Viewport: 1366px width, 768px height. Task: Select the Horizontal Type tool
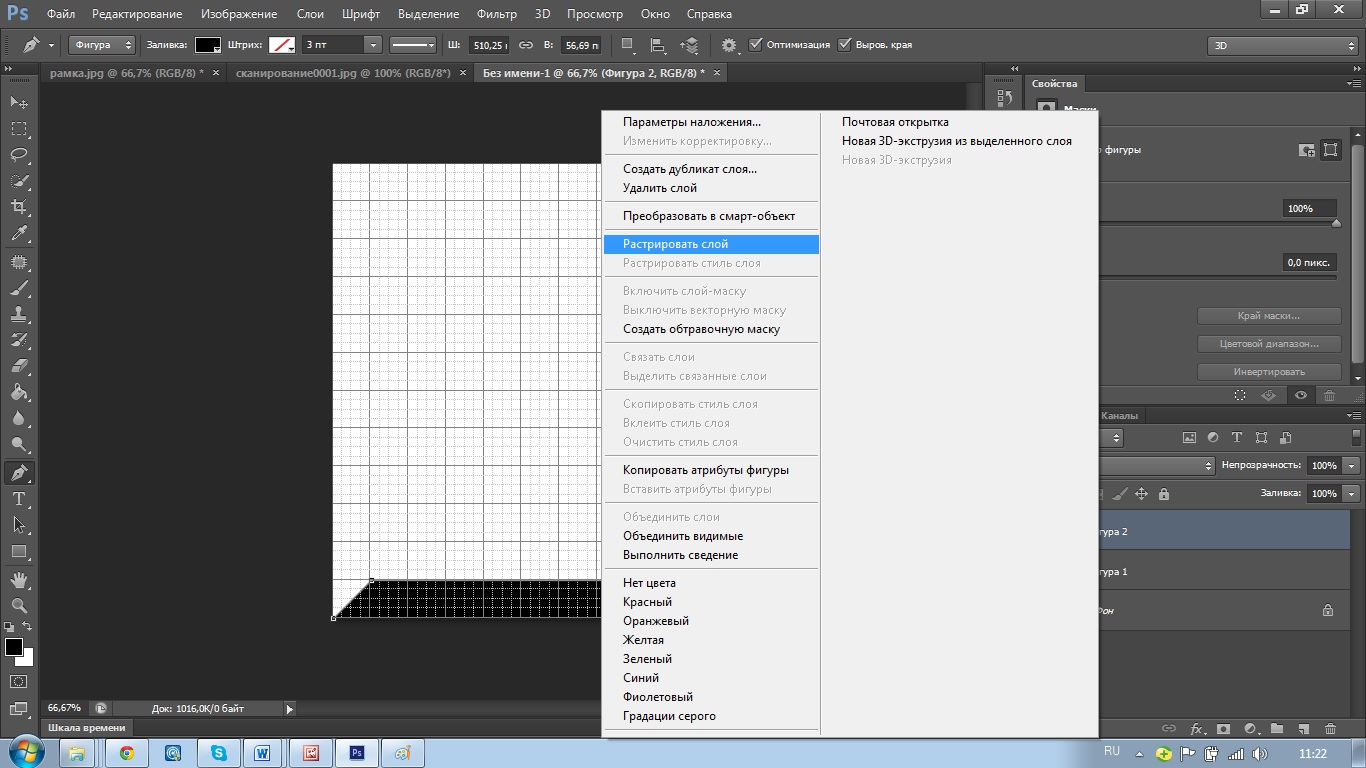click(19, 499)
